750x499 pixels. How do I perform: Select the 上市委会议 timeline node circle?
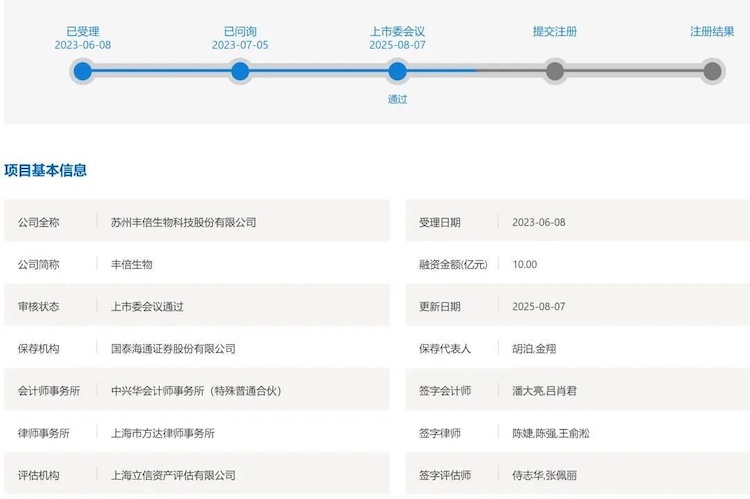click(x=397, y=71)
